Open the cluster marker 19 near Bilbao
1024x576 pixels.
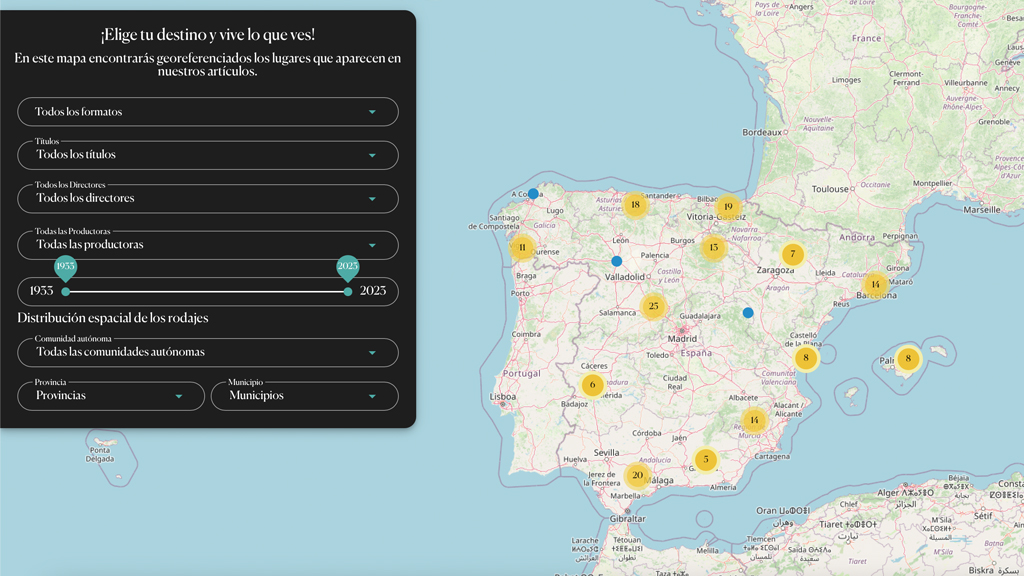point(728,207)
